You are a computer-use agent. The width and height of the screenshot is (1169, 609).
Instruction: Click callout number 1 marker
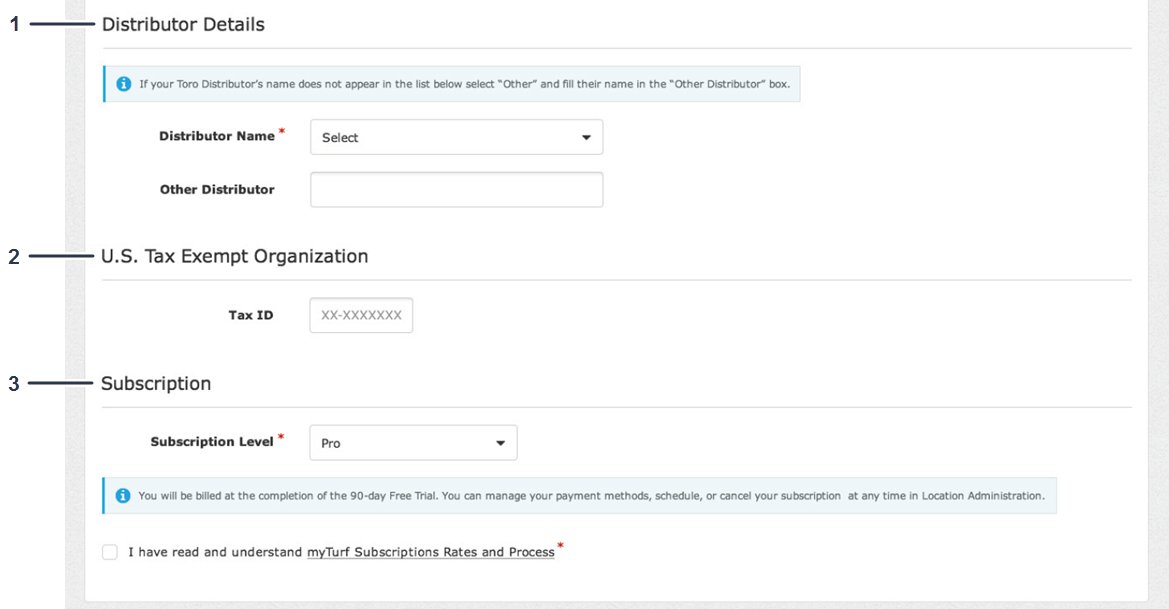(x=14, y=25)
